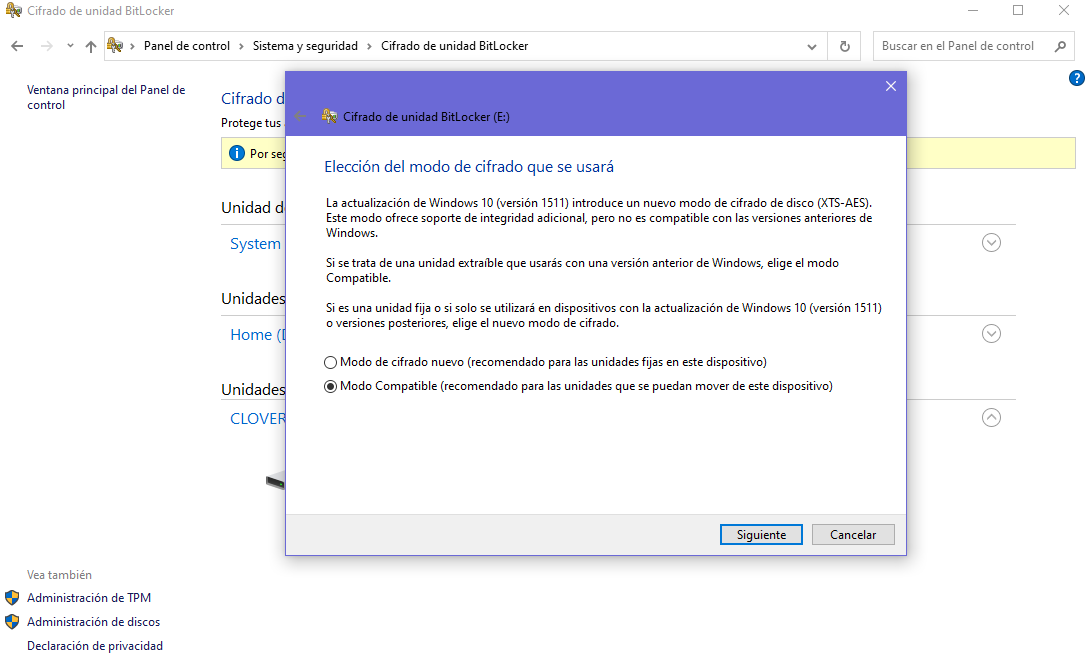1085x671 pixels.
Task: Open Sistema y seguridad breadcrumb
Action: click(x=305, y=46)
